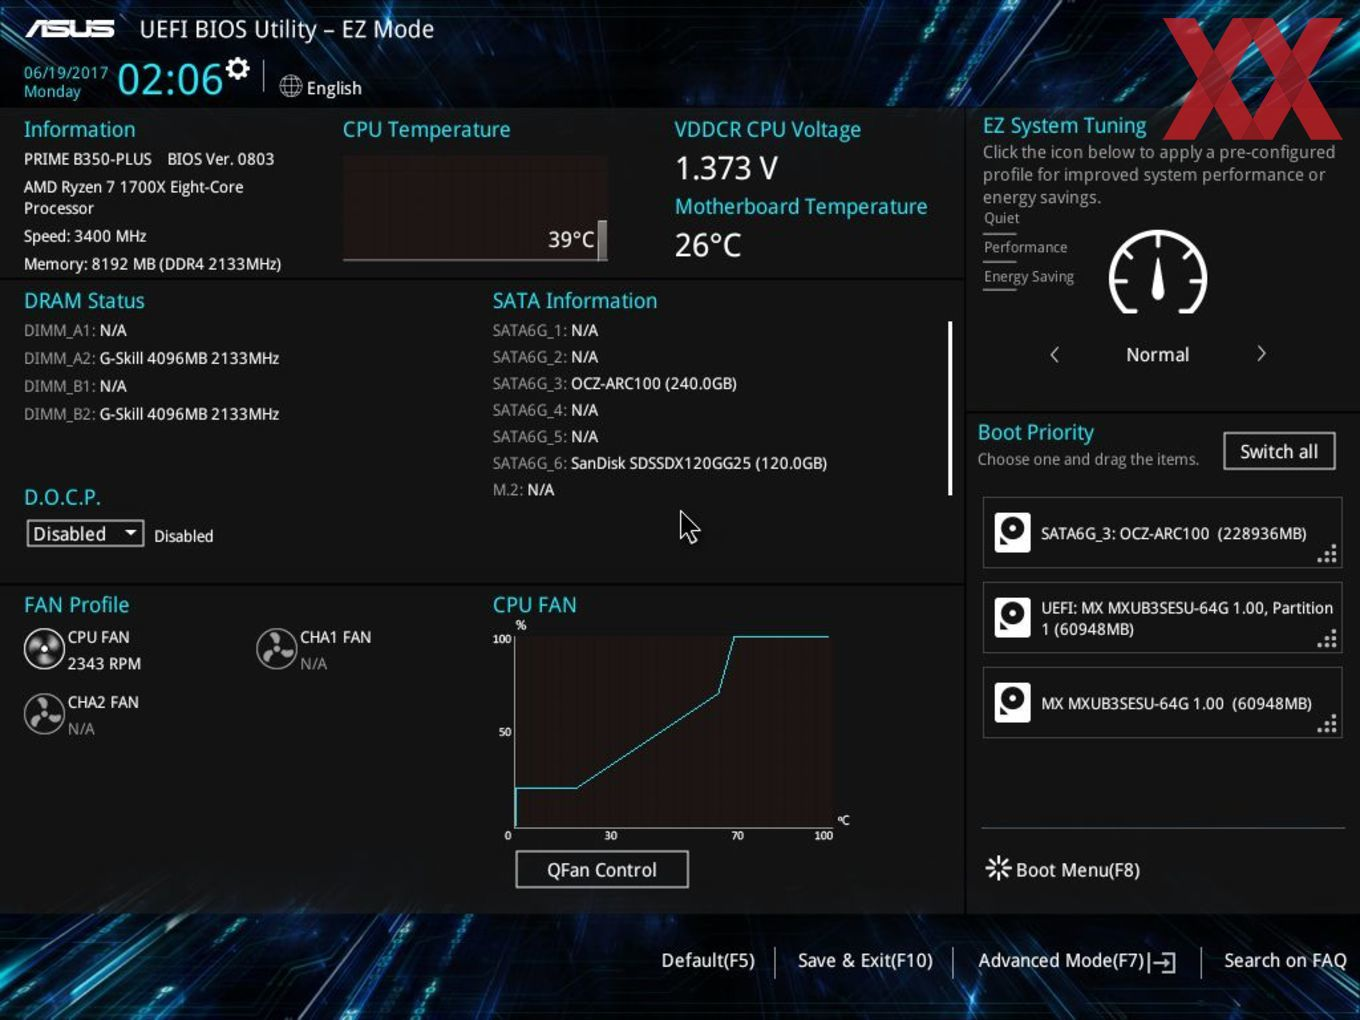This screenshot has width=1360, height=1020.
Task: Select the Performance tuning profile
Action: tap(1025, 247)
